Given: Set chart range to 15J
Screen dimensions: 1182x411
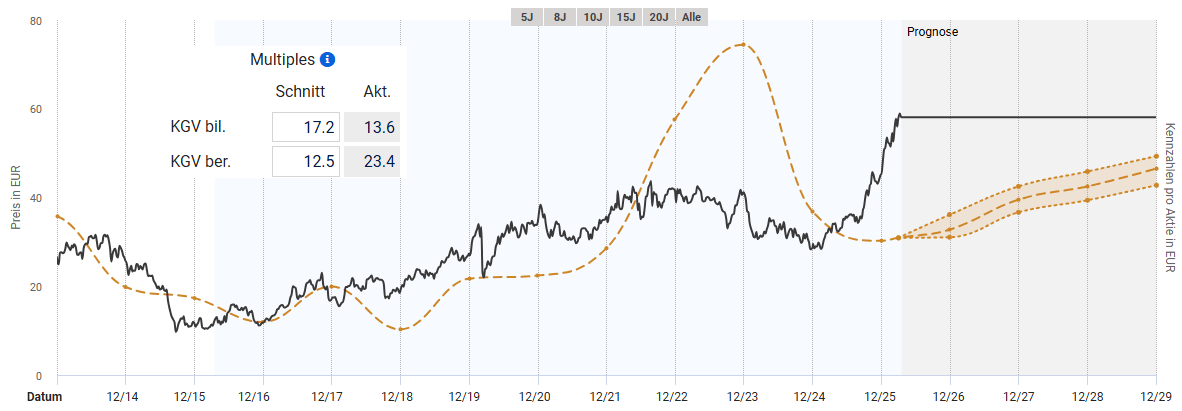Looking at the screenshot, I should 626,17.
